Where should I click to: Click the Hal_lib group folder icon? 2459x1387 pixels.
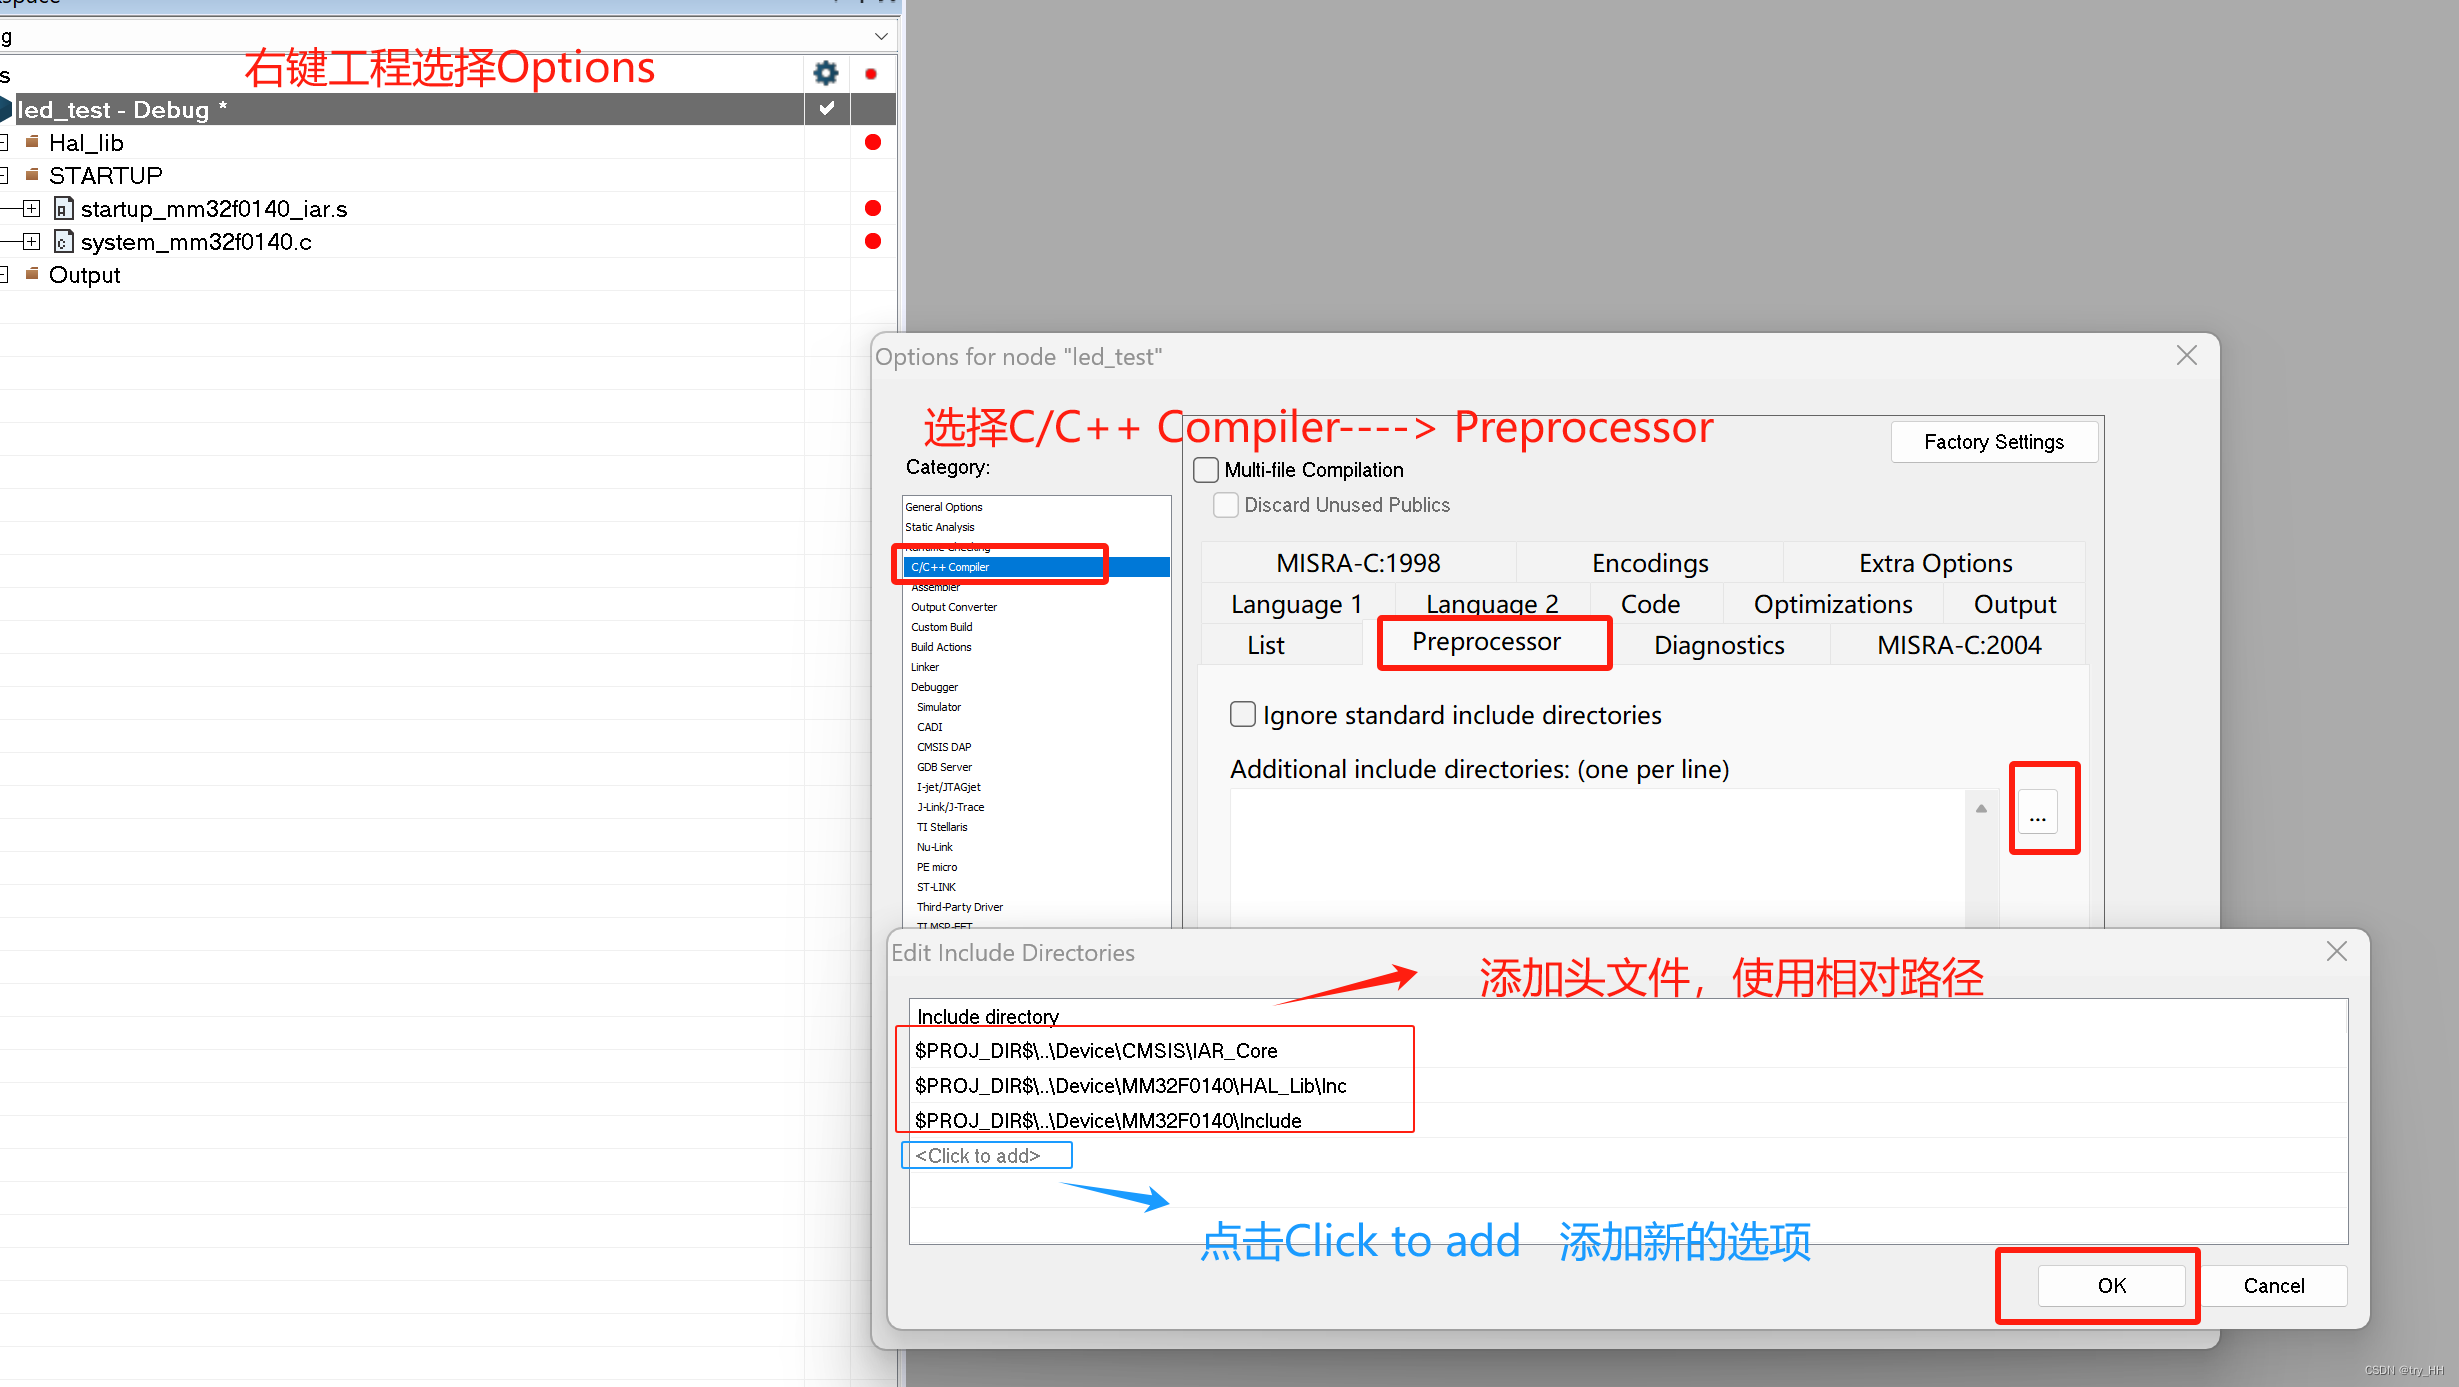click(32, 142)
